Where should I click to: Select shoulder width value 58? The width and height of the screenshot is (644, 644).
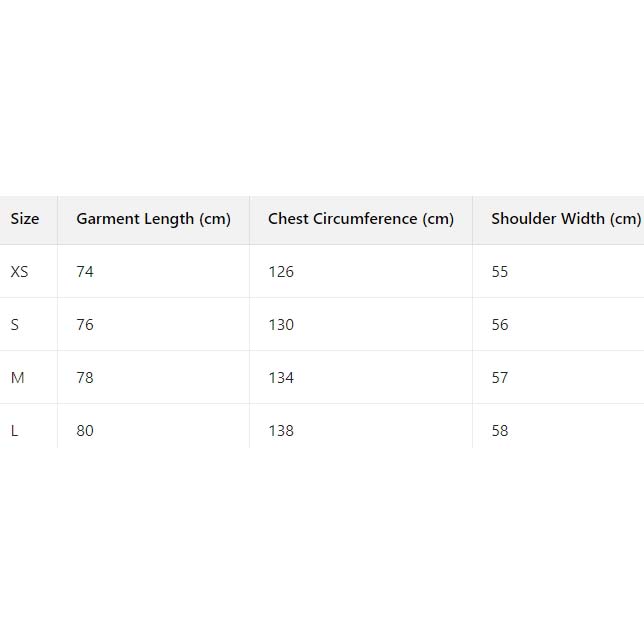pyautogui.click(x=500, y=431)
